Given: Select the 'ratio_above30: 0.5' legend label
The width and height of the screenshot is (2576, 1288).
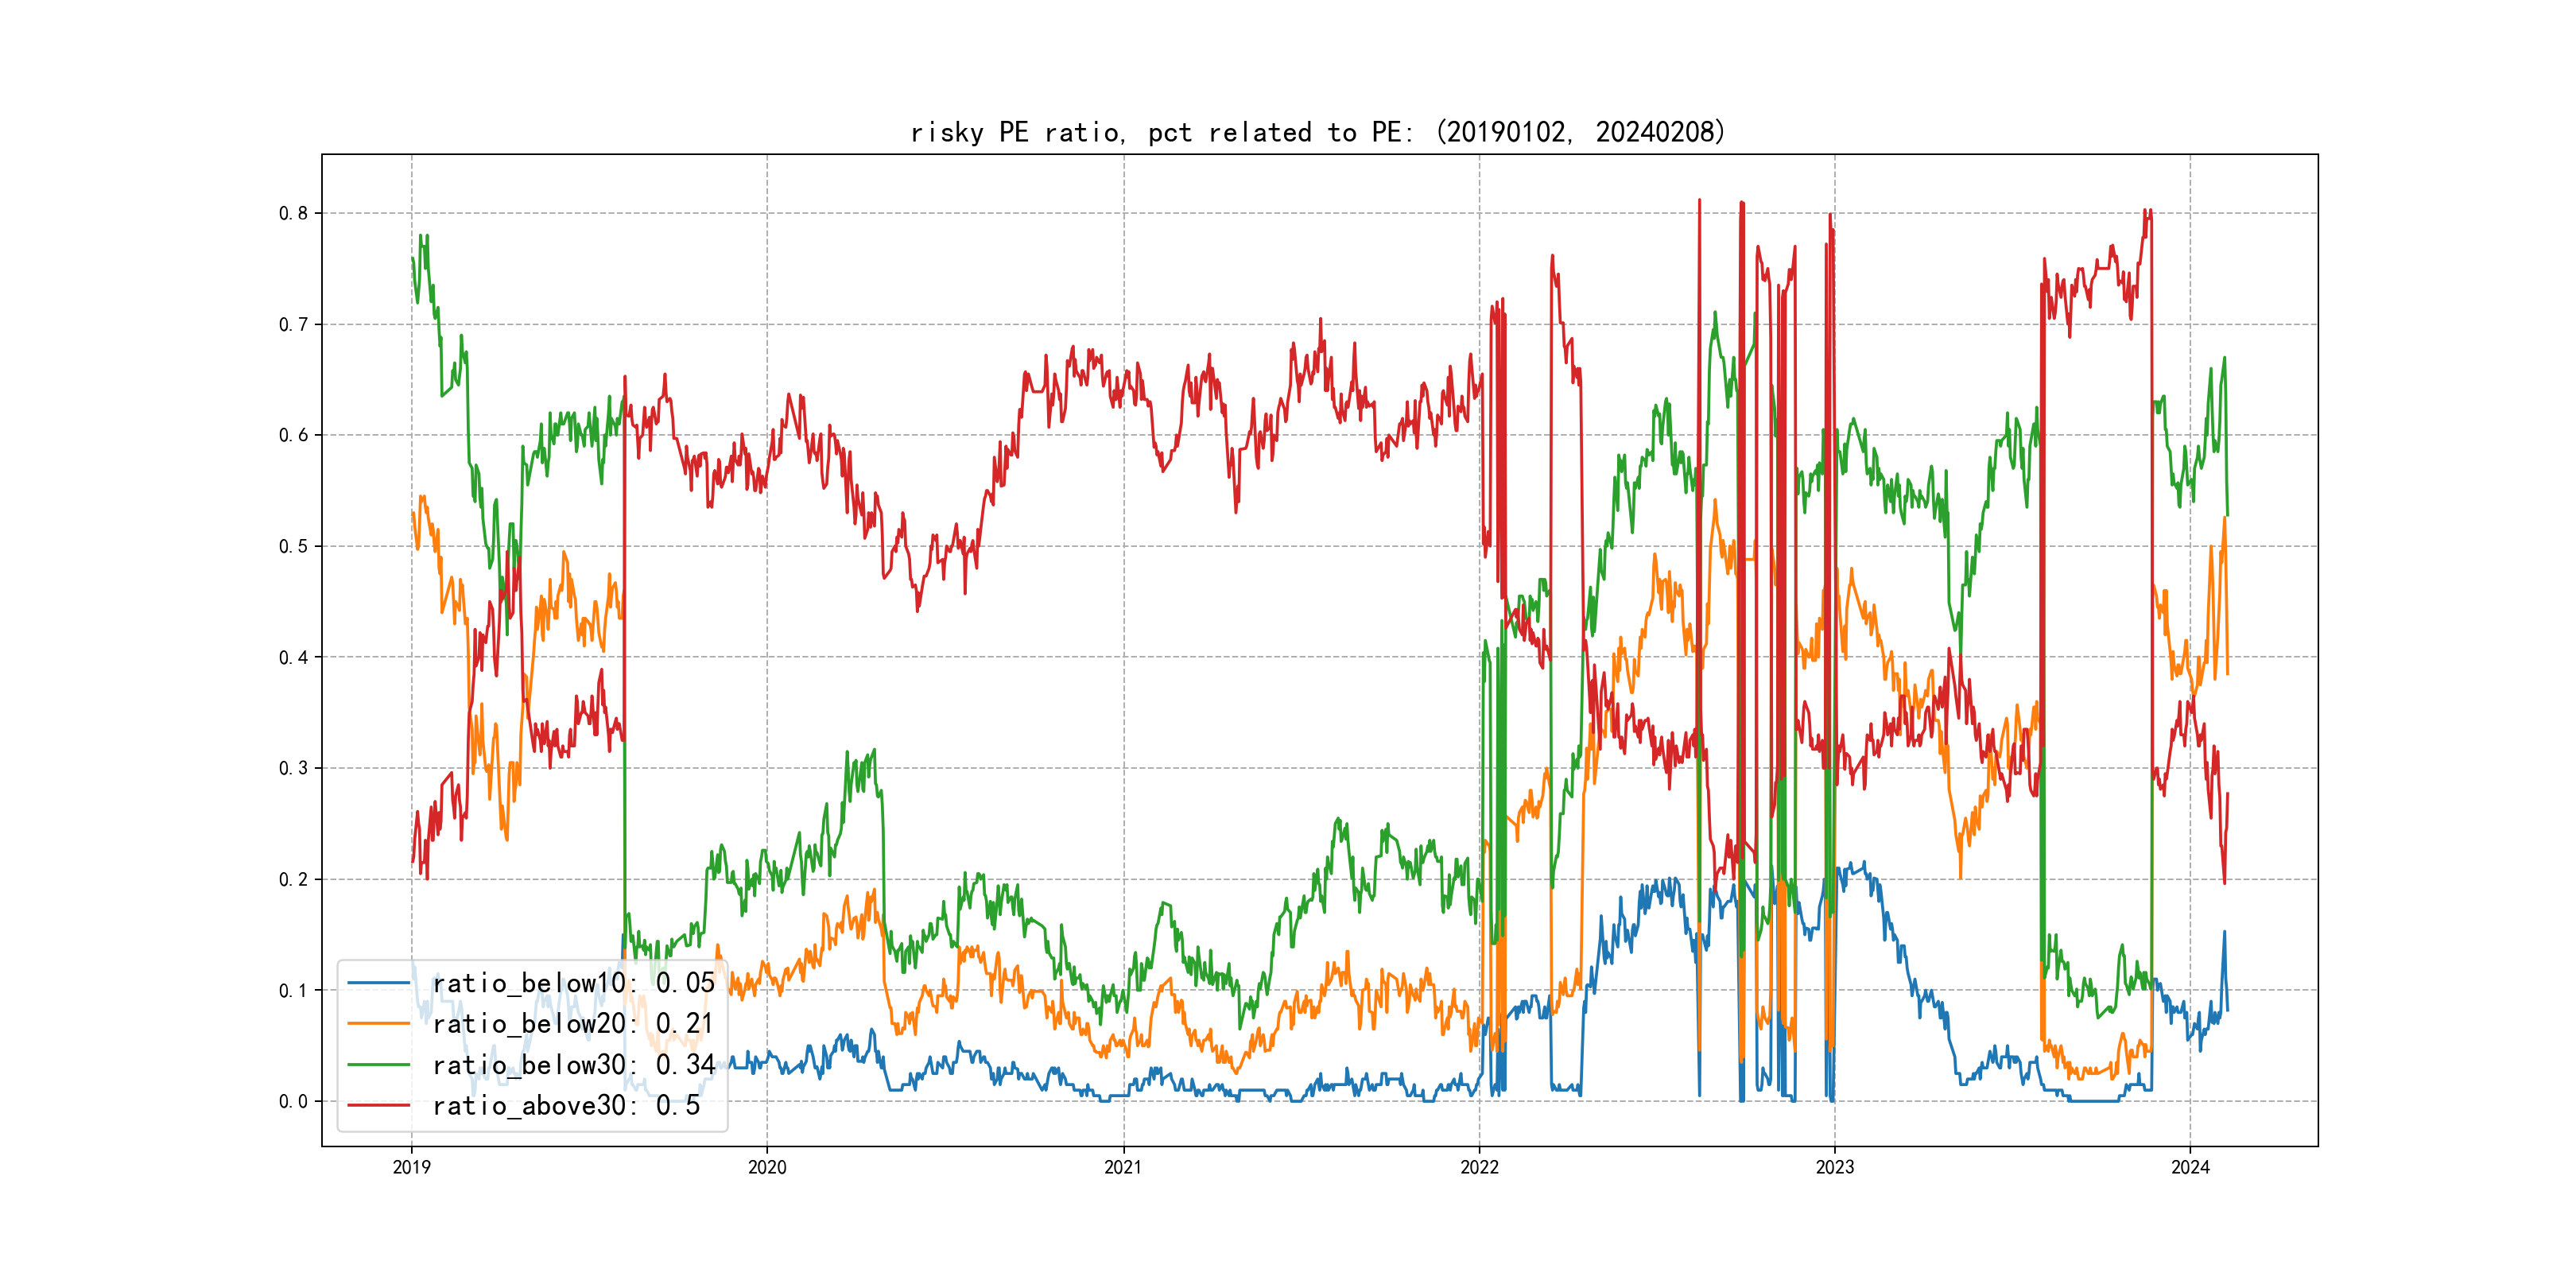Looking at the screenshot, I should point(566,1105).
